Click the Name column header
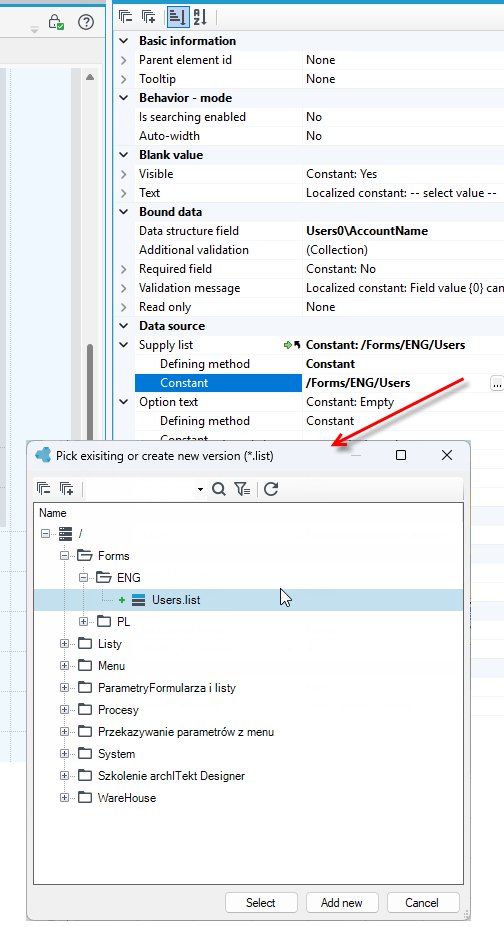 click(x=53, y=513)
